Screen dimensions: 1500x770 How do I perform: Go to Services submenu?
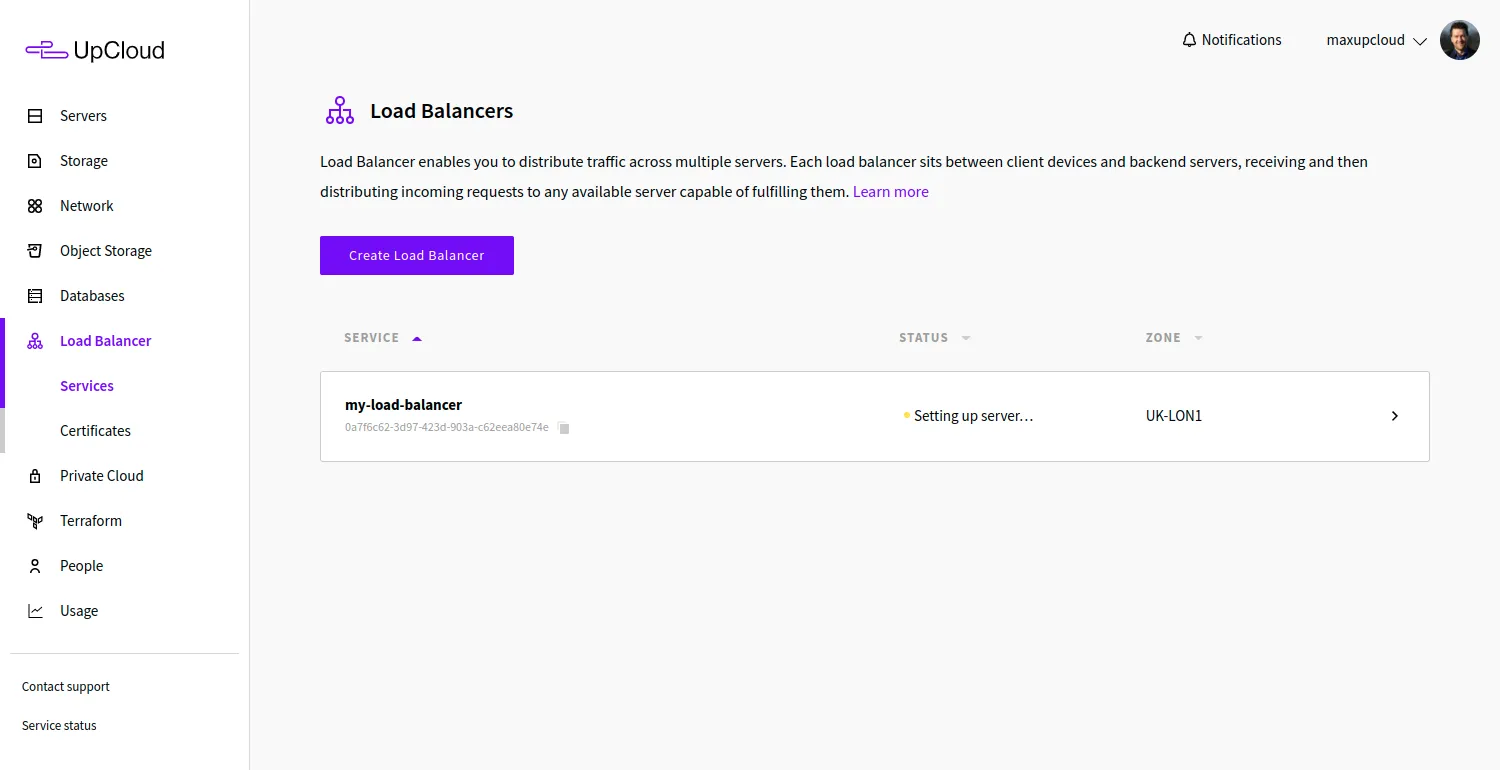87,386
